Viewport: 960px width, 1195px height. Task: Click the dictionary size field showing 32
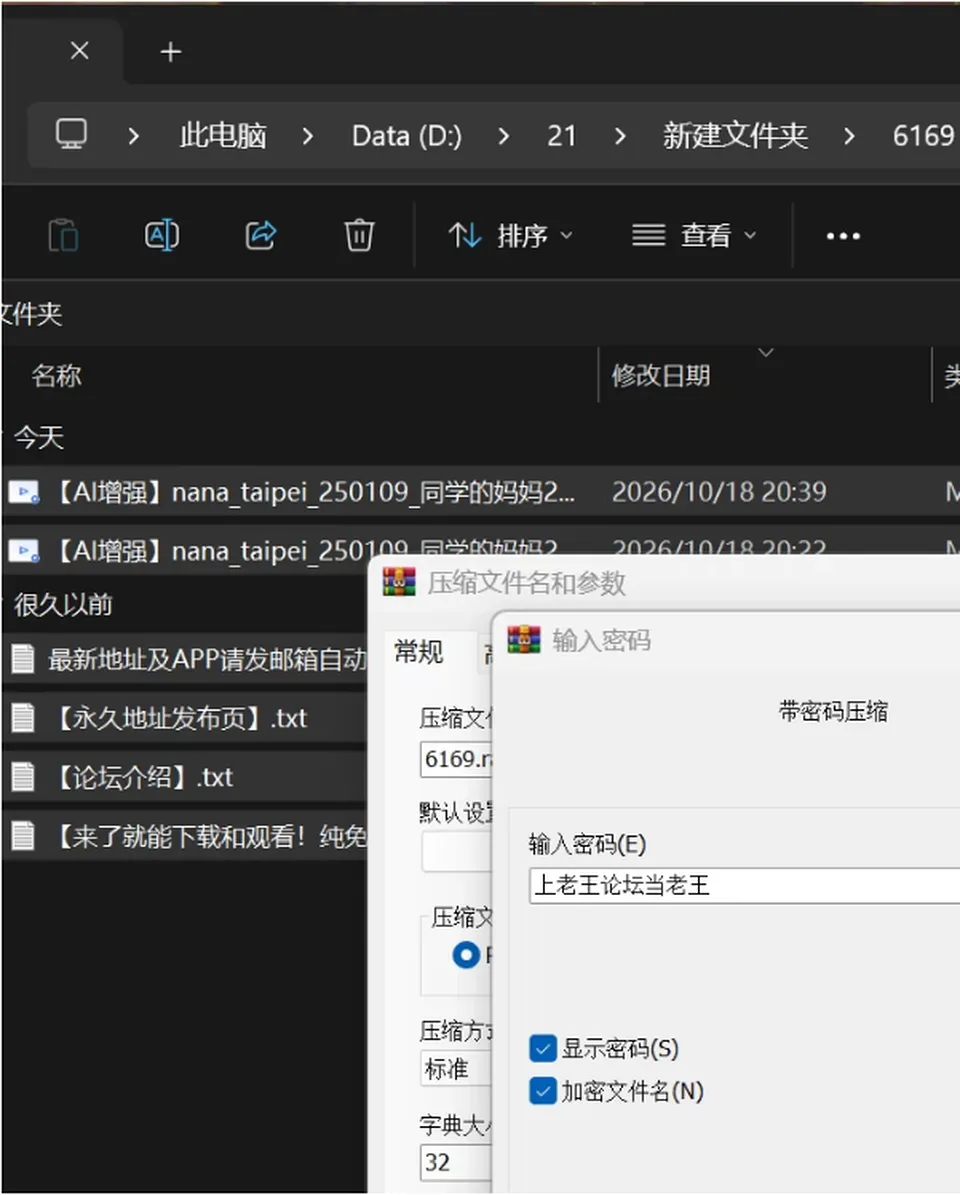pyautogui.click(x=456, y=1163)
